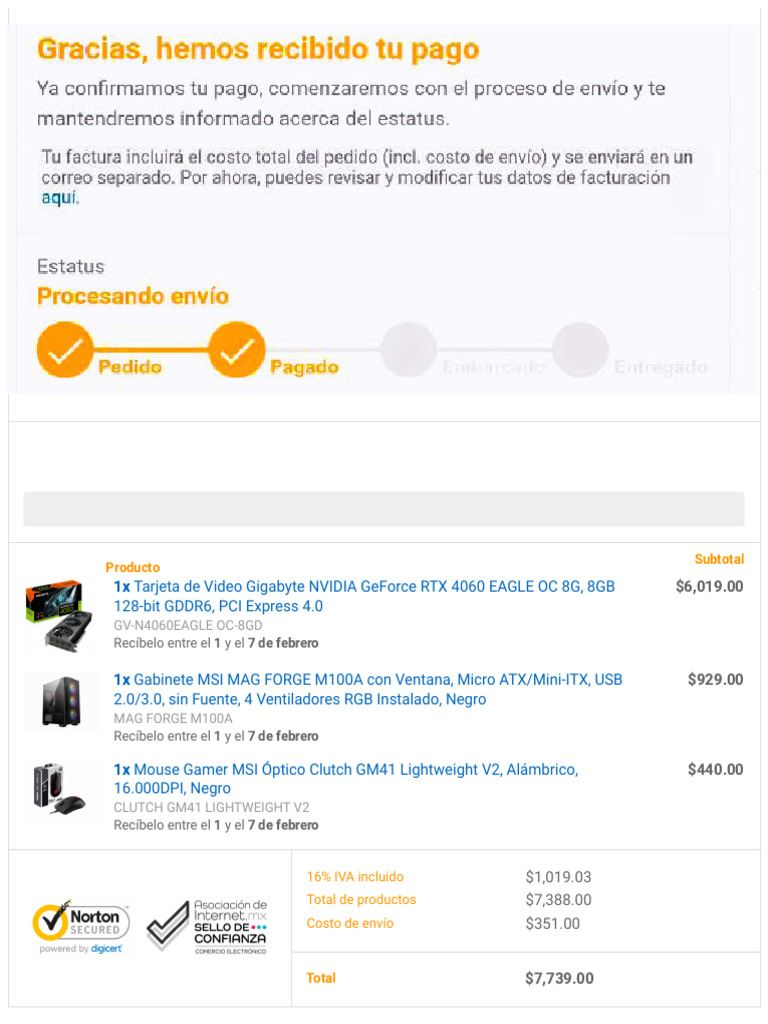Click the Pagado step label

(304, 366)
